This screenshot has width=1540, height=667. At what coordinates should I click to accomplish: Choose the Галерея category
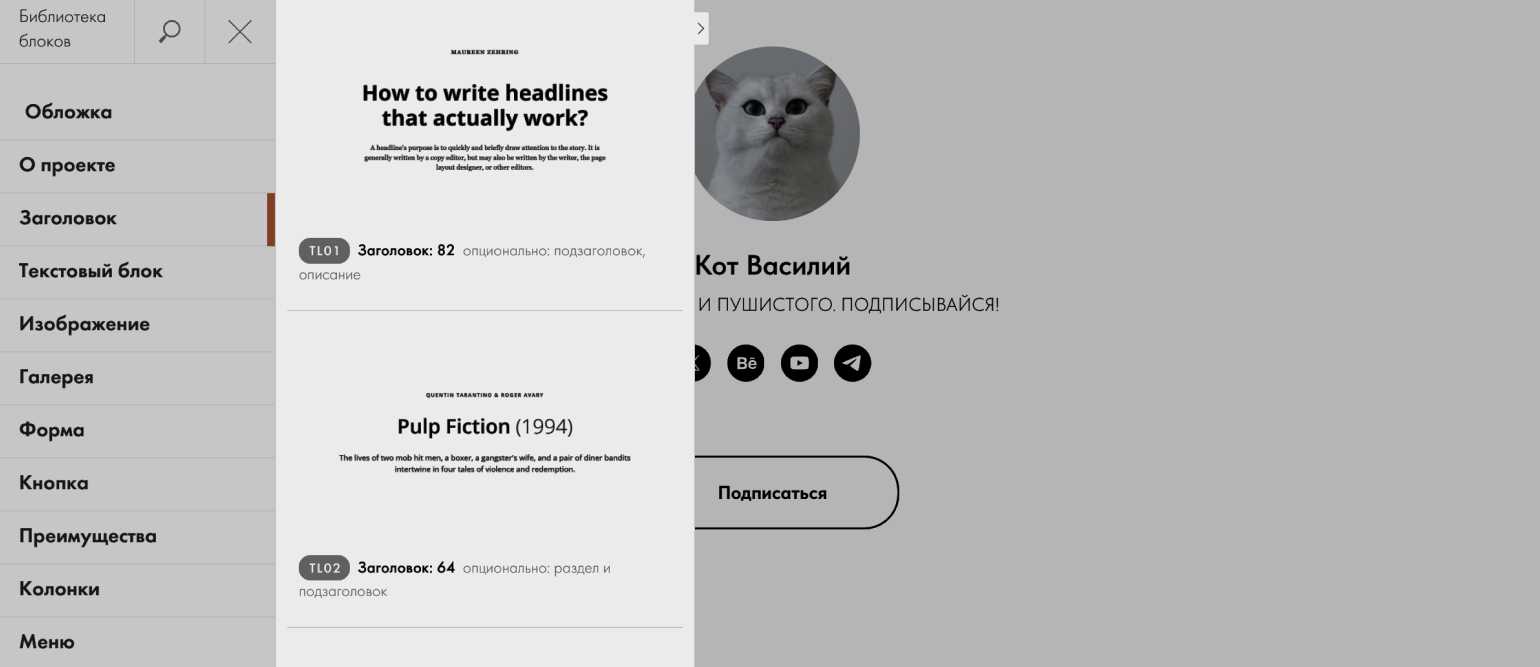tap(56, 377)
